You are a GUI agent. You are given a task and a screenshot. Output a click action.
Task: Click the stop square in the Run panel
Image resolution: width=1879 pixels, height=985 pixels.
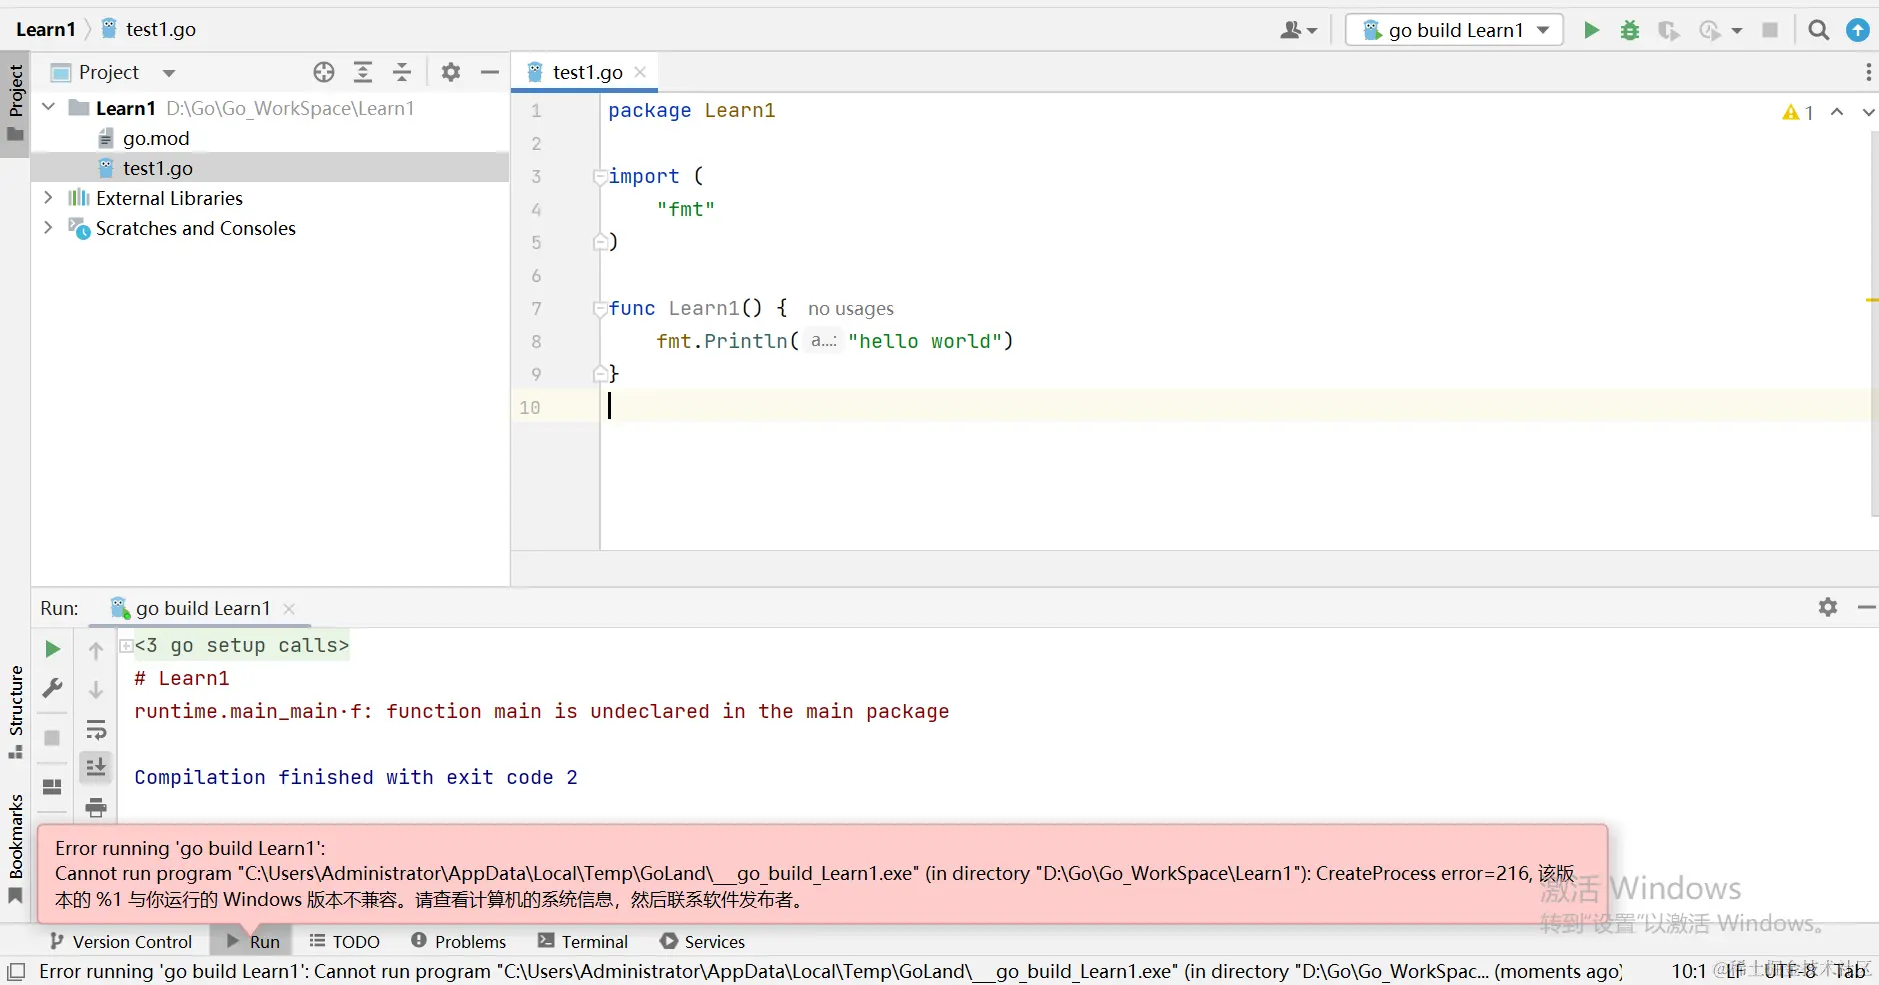53,738
